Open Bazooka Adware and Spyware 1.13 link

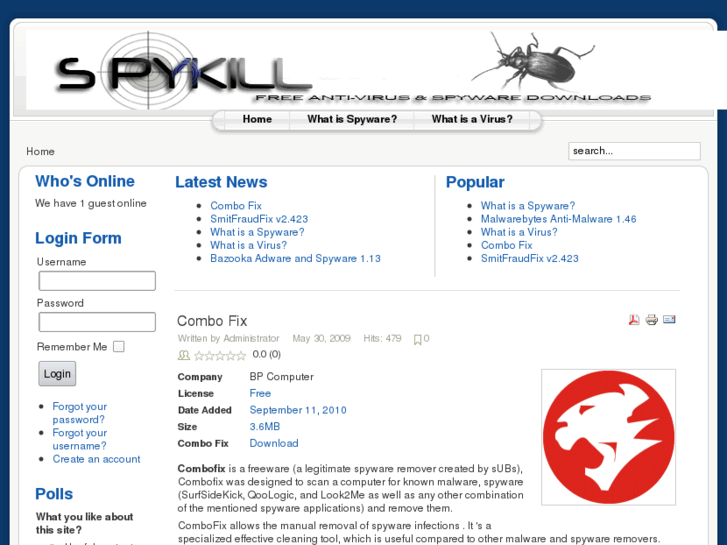295,258
